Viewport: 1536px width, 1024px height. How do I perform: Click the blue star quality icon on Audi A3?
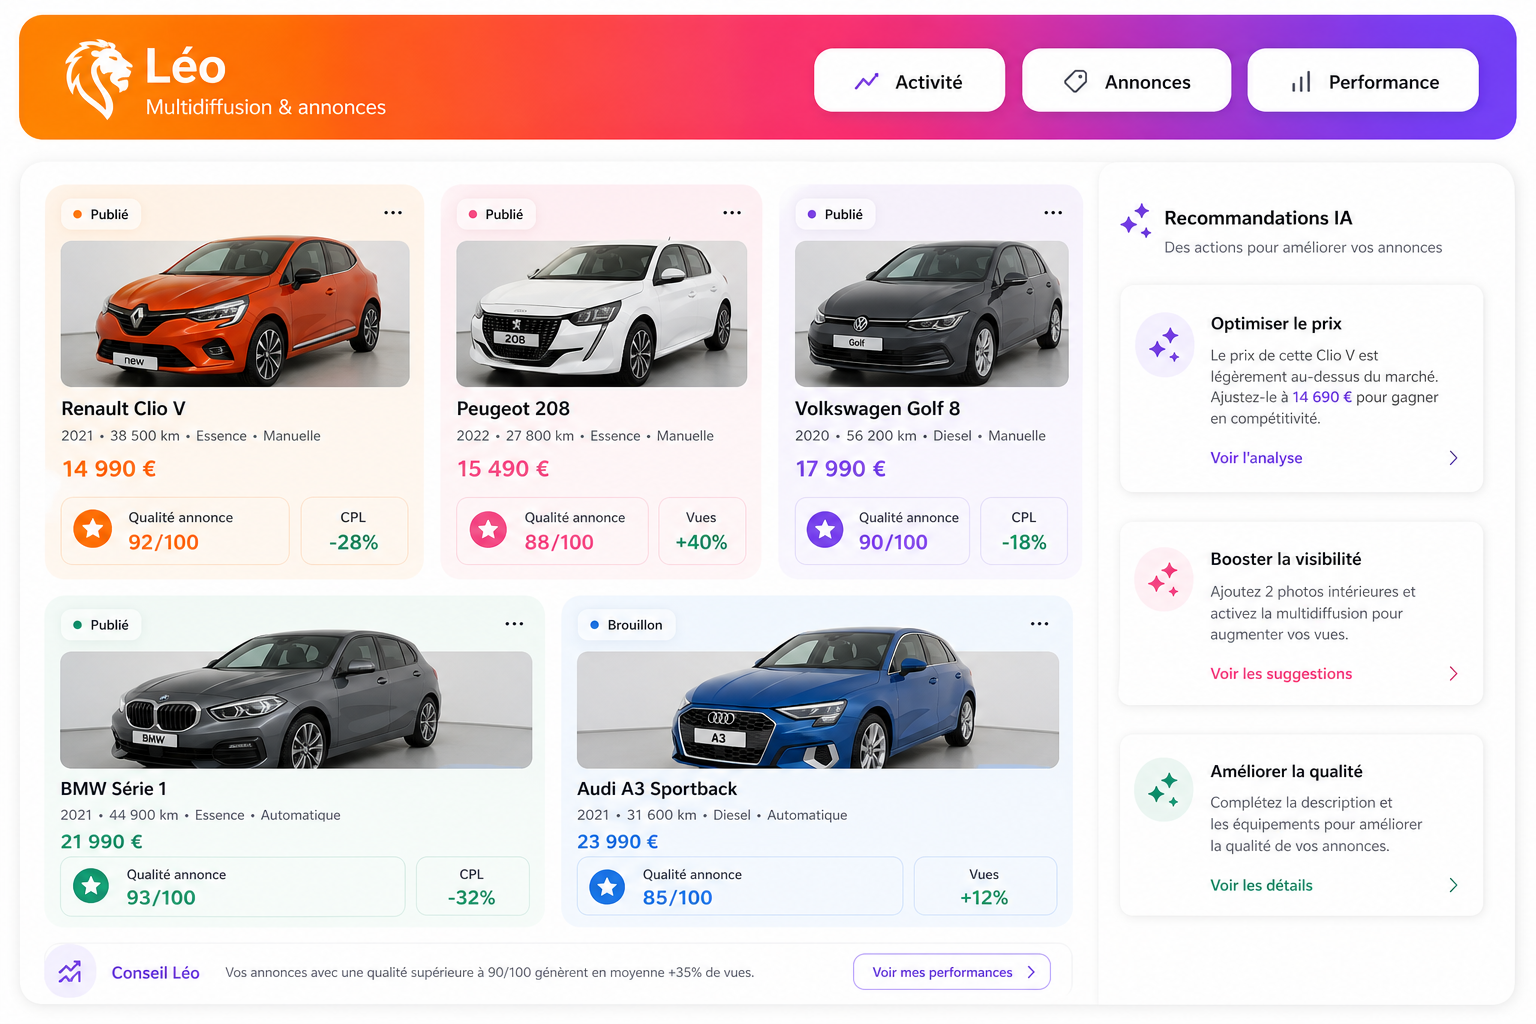click(607, 886)
